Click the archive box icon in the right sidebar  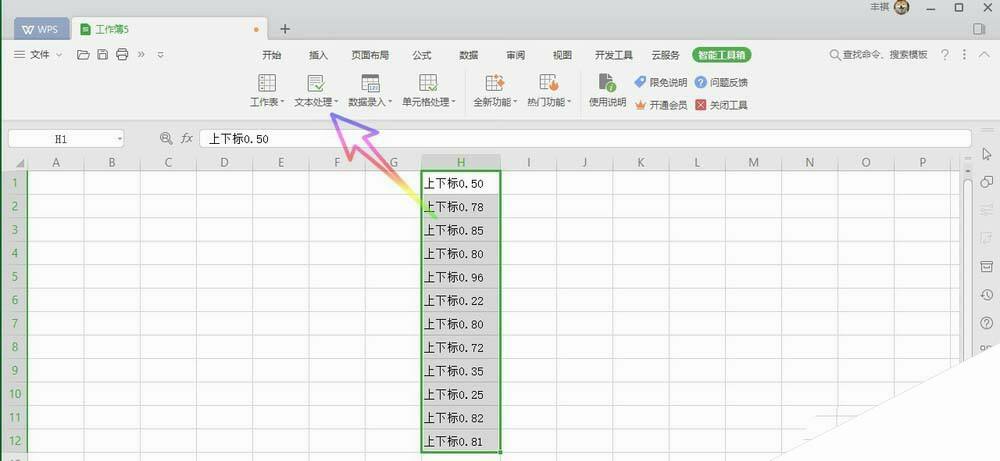pyautogui.click(x=987, y=266)
